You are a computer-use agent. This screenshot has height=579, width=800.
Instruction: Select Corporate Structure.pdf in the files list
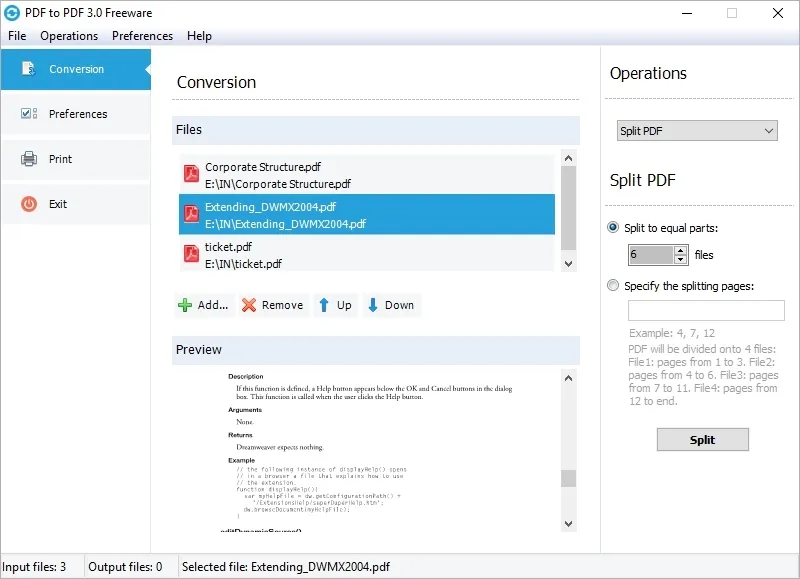coord(300,173)
